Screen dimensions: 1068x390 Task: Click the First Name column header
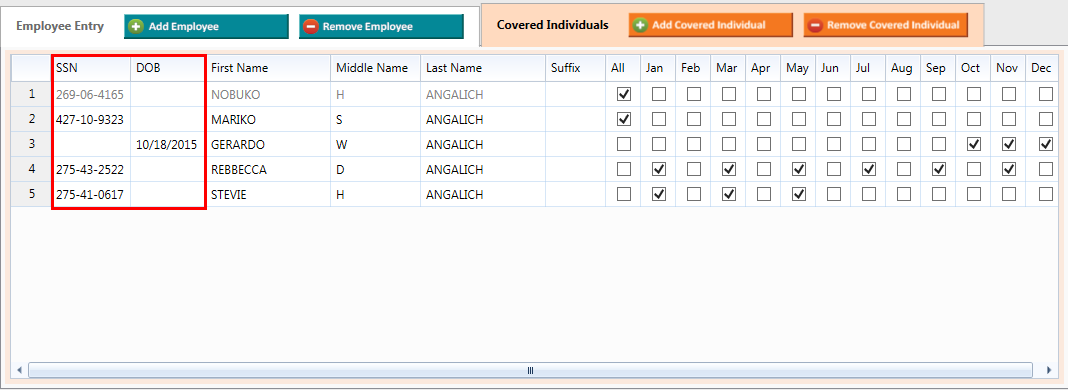click(268, 68)
